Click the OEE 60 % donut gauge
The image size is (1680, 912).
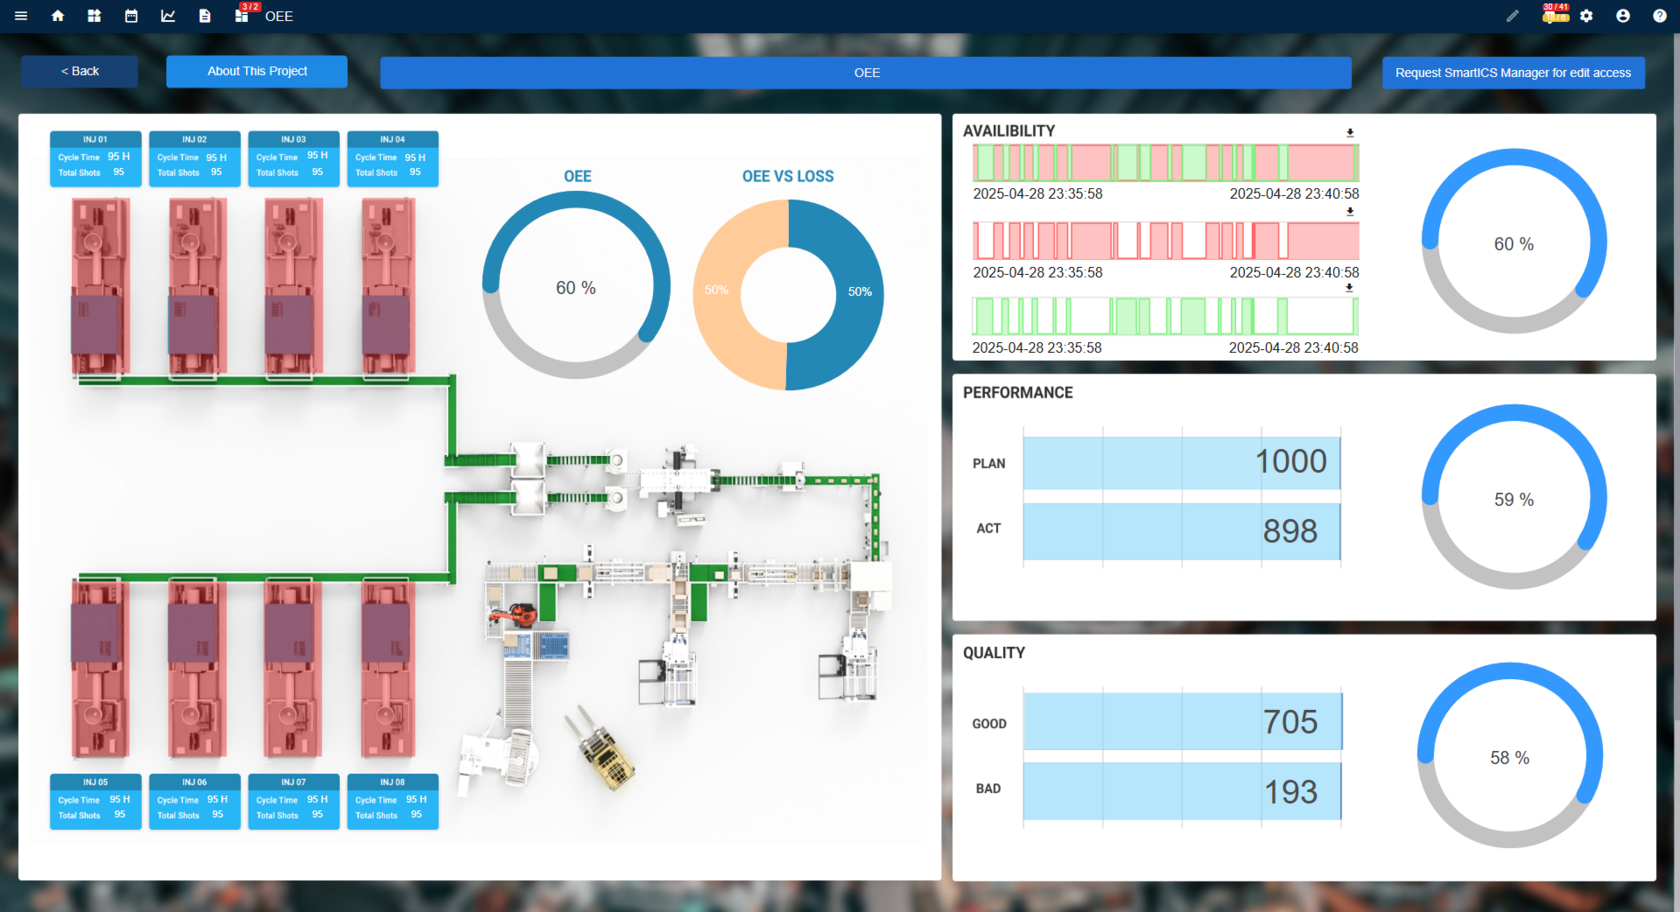coord(576,287)
